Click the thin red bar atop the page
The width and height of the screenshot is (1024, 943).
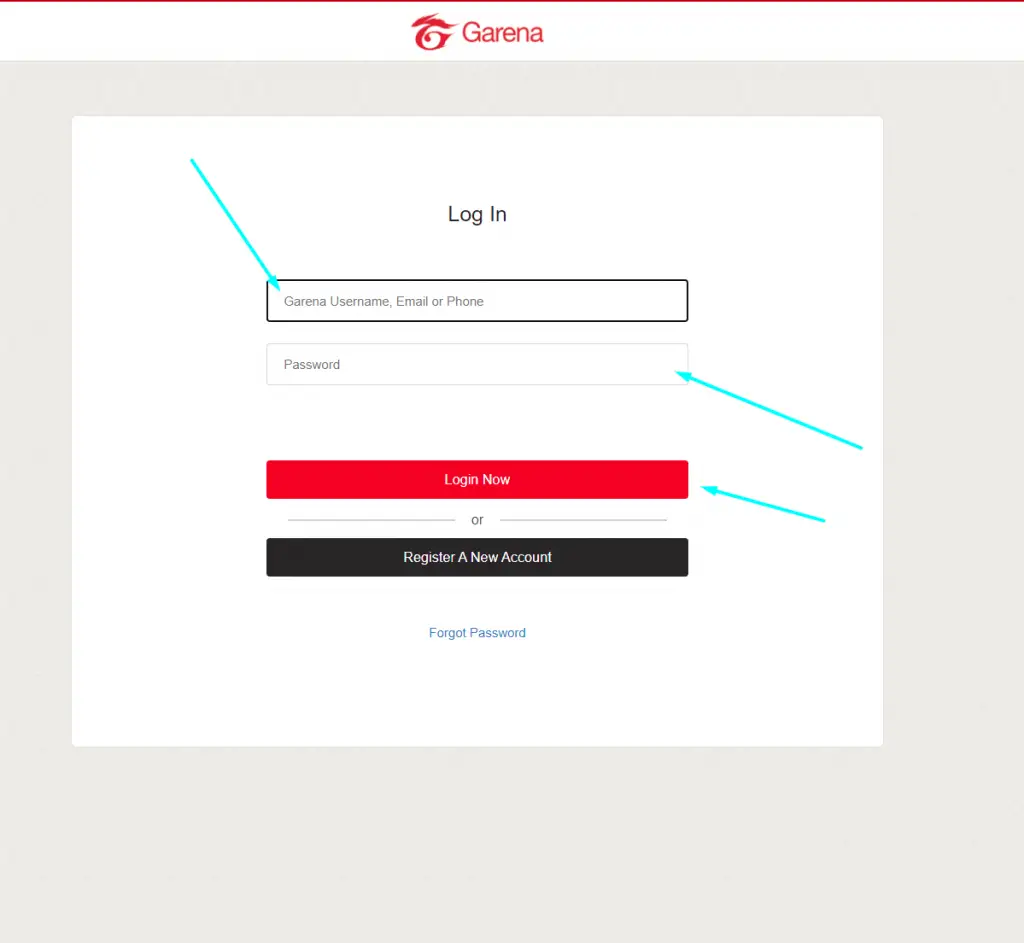point(512,1)
